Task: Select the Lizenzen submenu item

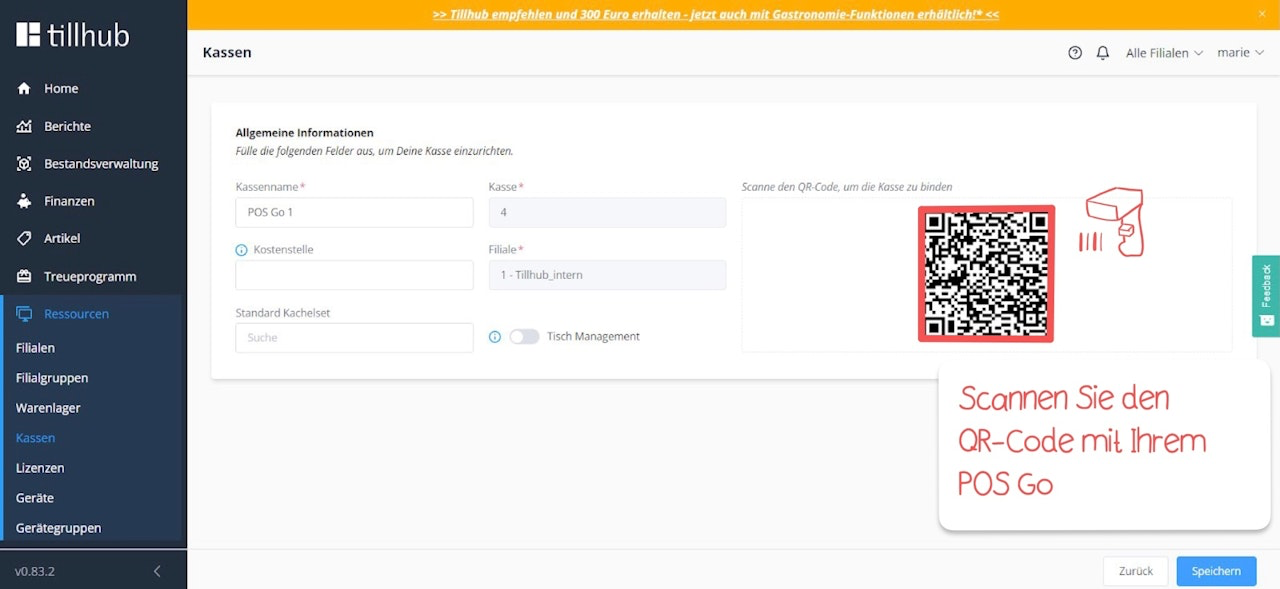Action: [x=40, y=468]
